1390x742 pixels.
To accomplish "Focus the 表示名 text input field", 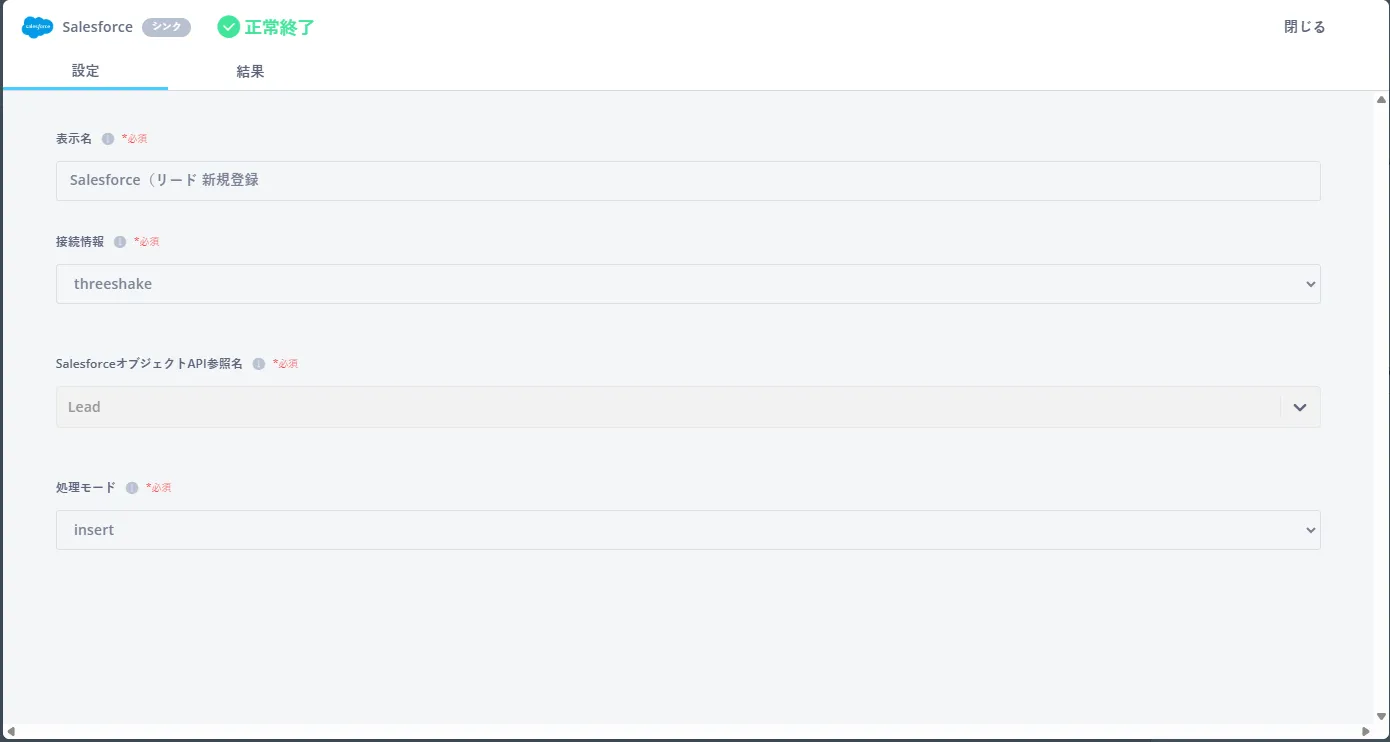I will coord(688,181).
